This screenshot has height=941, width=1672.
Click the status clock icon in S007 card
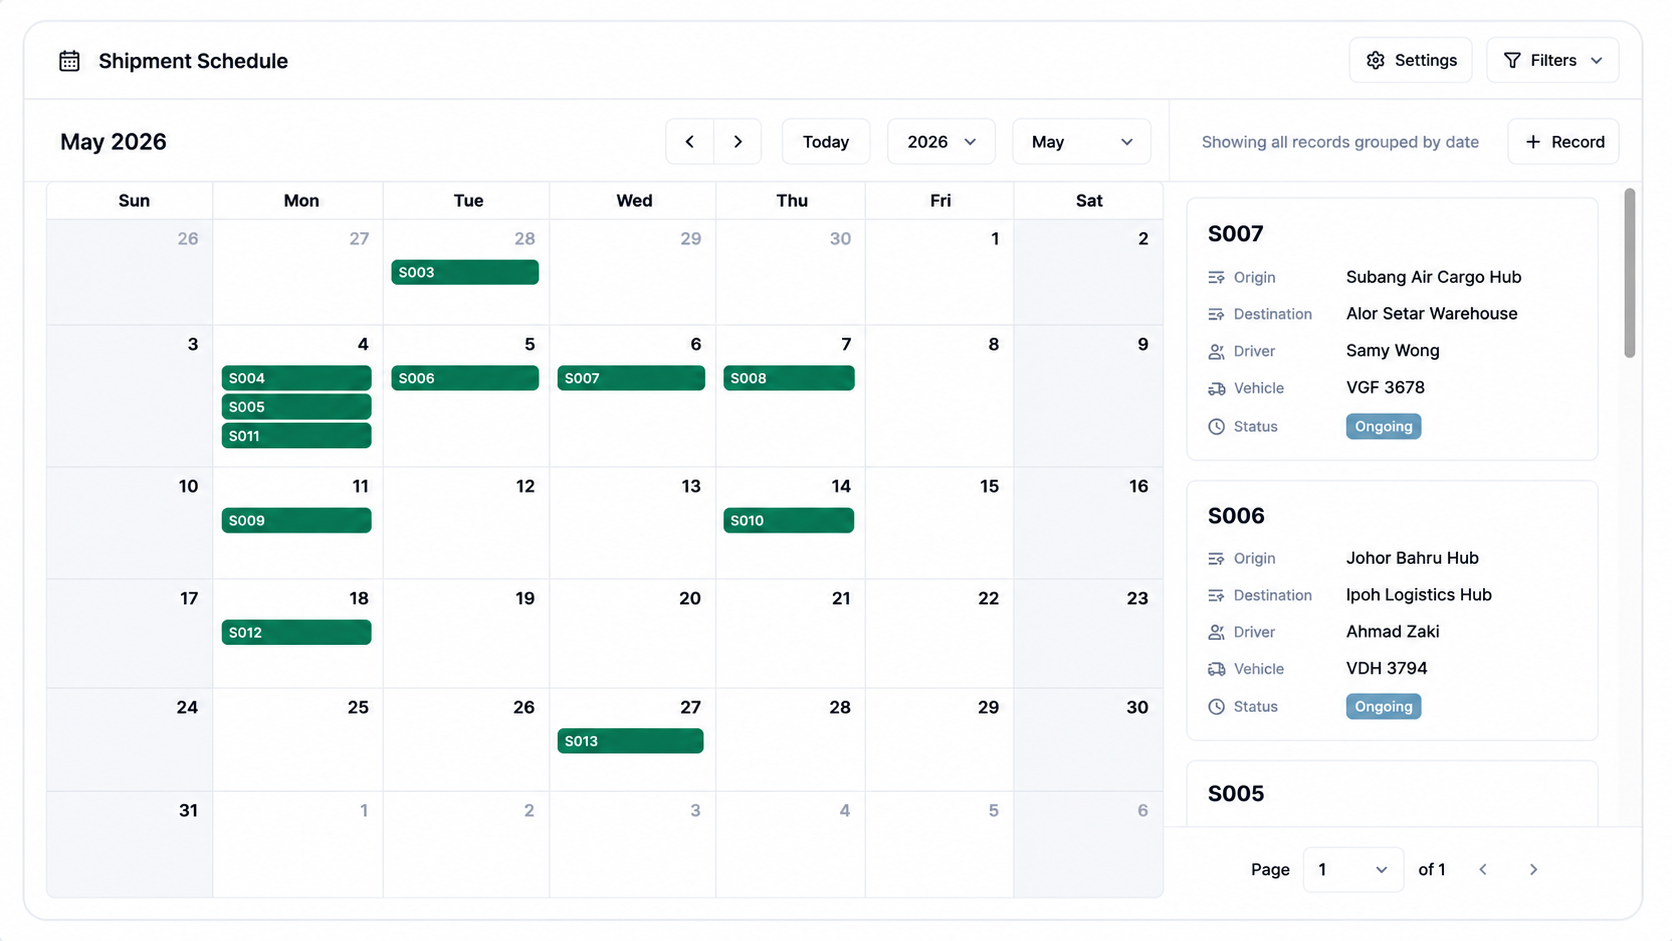[1216, 426]
